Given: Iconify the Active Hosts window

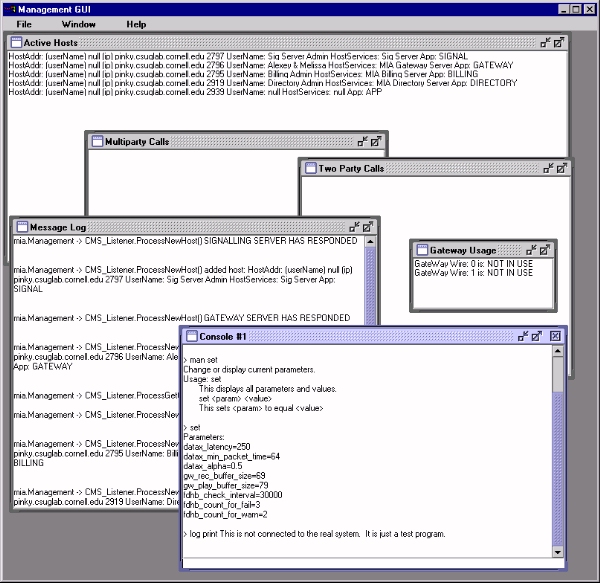Looking at the screenshot, I should [545, 43].
